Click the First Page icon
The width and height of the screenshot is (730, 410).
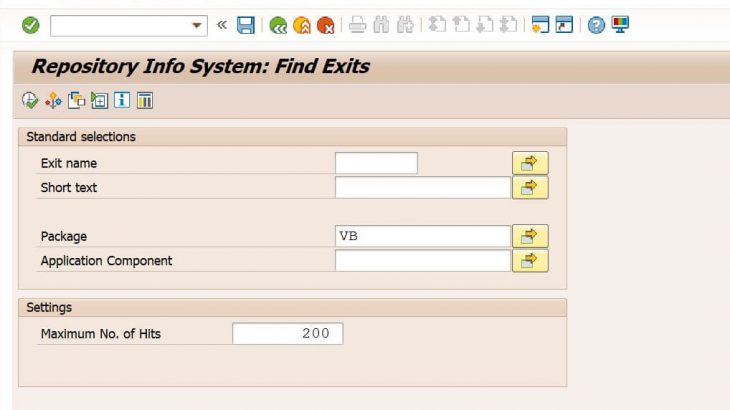(x=437, y=24)
